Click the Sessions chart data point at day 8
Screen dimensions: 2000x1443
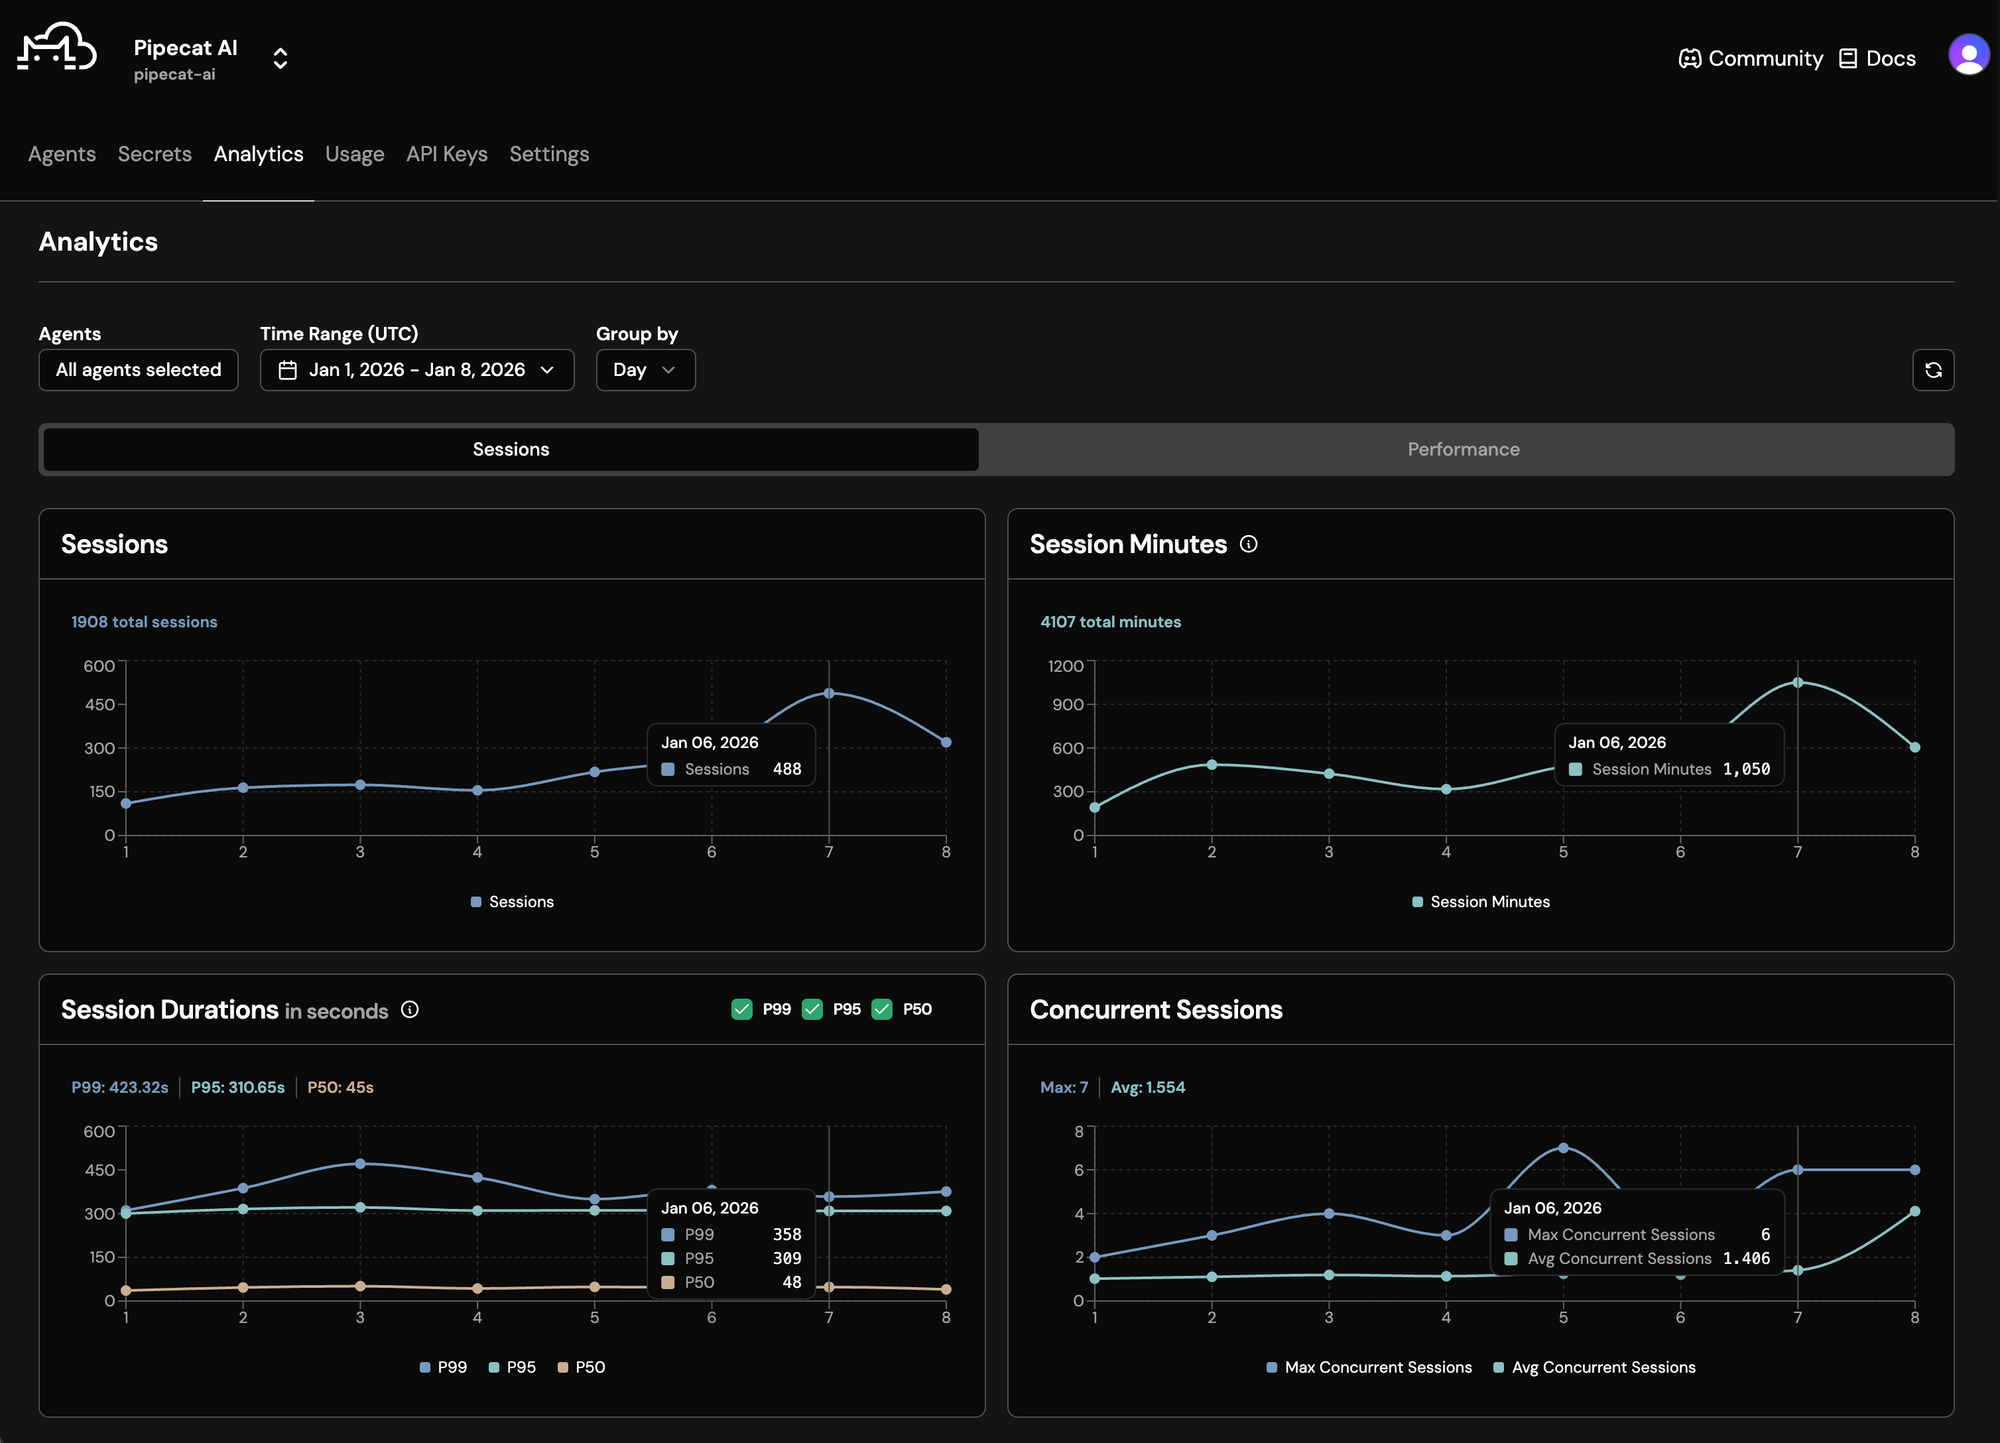pos(946,743)
